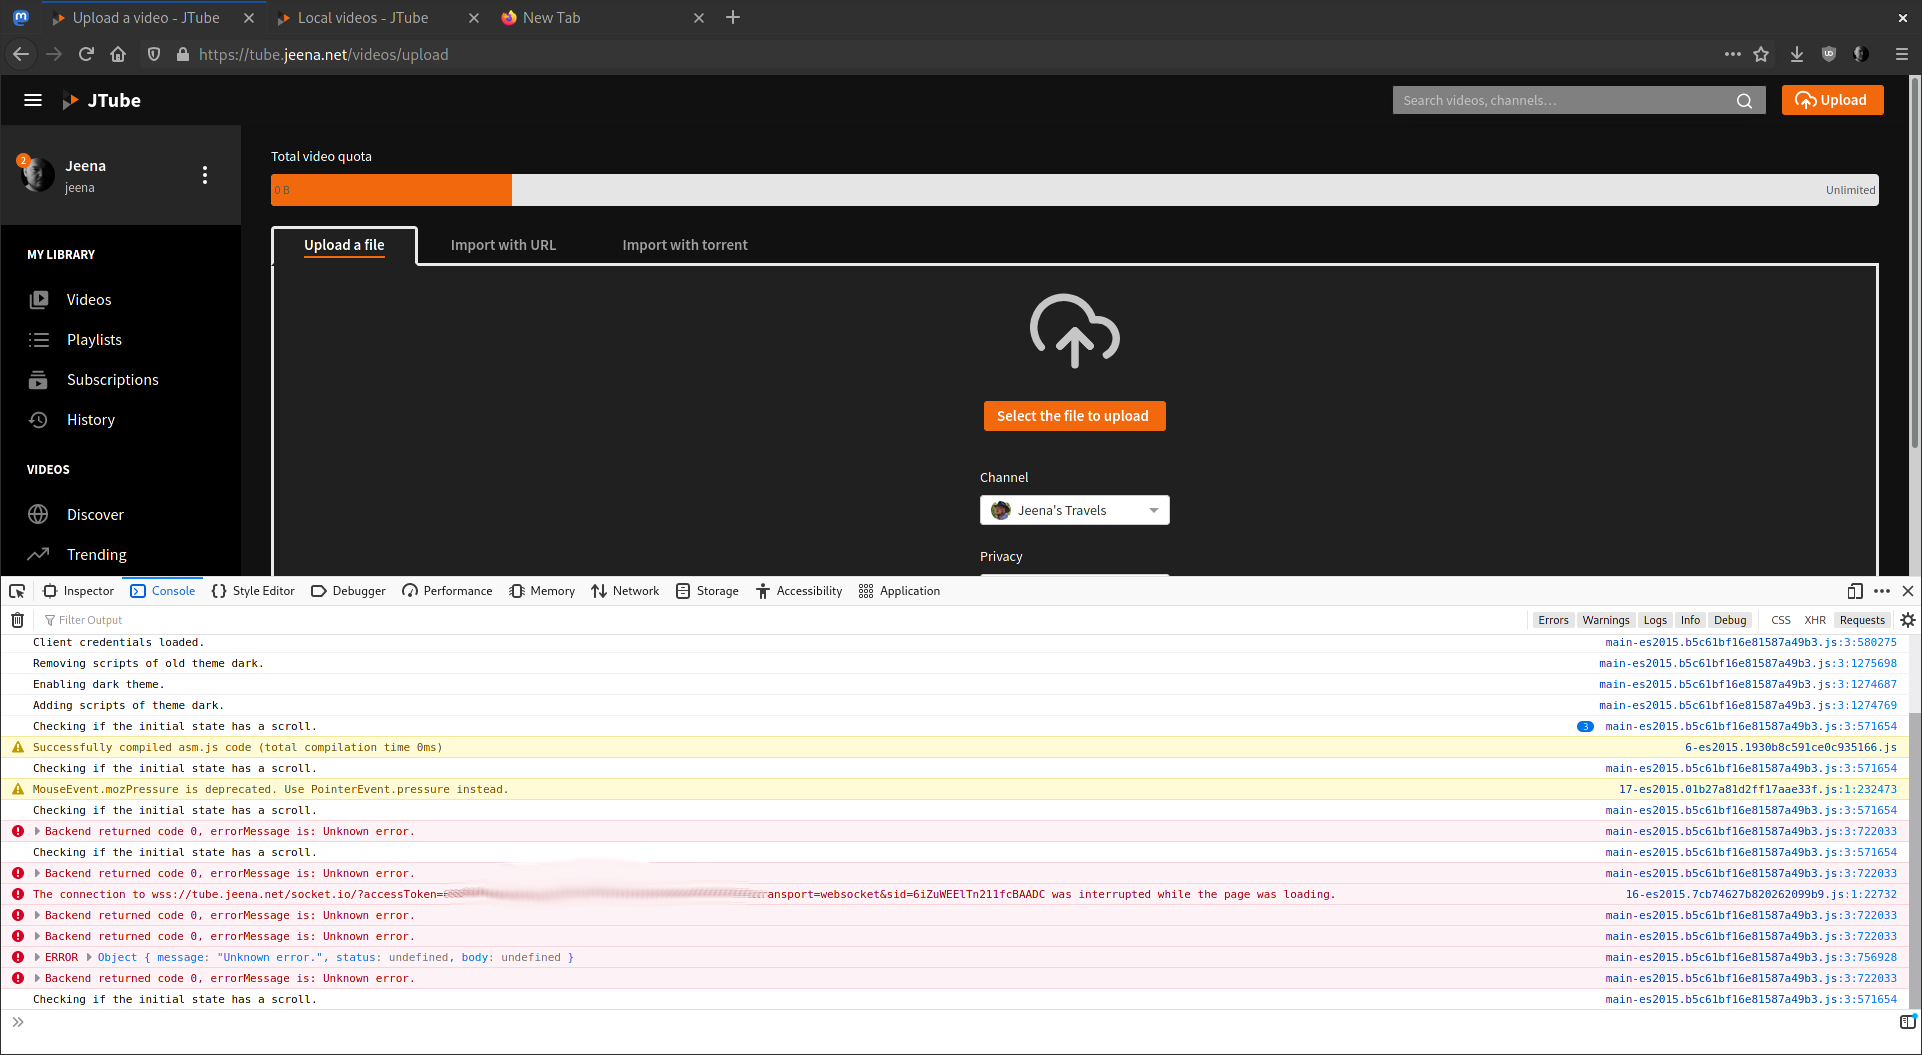Click the Select the file to upload button
This screenshot has width=1922, height=1055.
[1074, 415]
